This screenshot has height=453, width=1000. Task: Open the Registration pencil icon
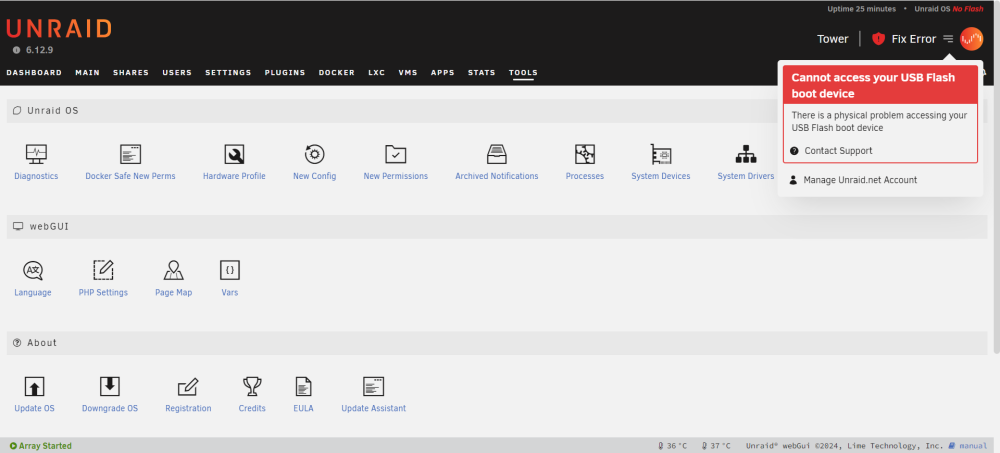(188, 387)
